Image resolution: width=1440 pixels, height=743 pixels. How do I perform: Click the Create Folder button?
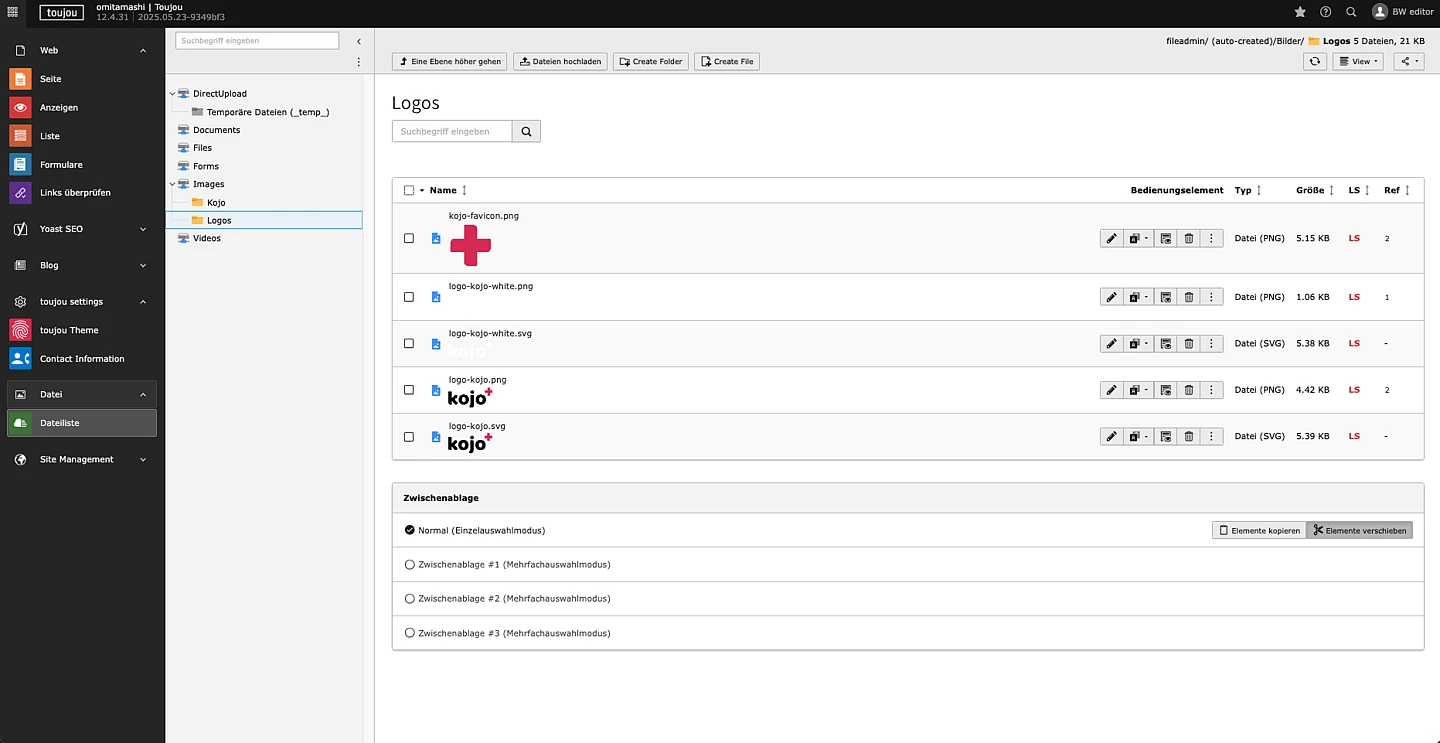(650, 61)
